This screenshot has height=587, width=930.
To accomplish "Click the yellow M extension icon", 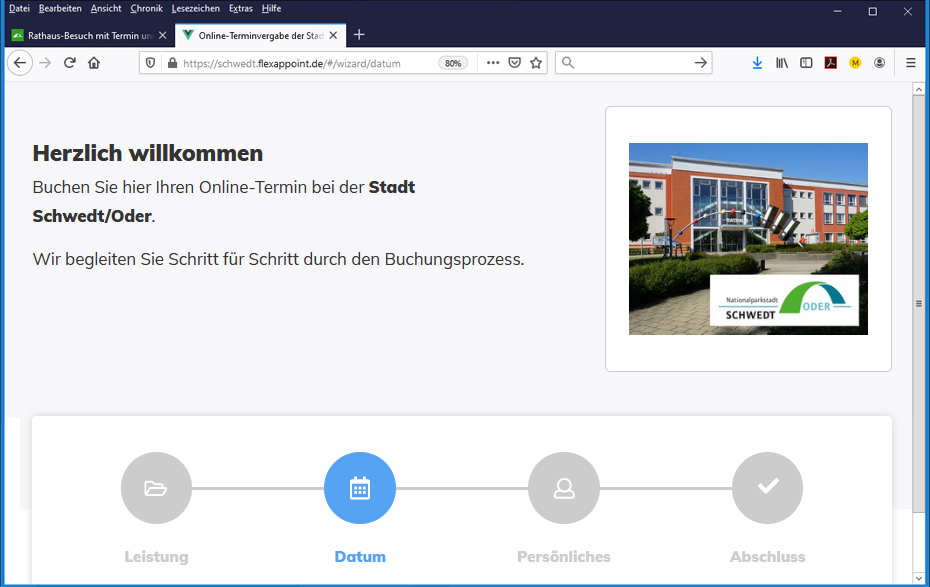I will [854, 62].
